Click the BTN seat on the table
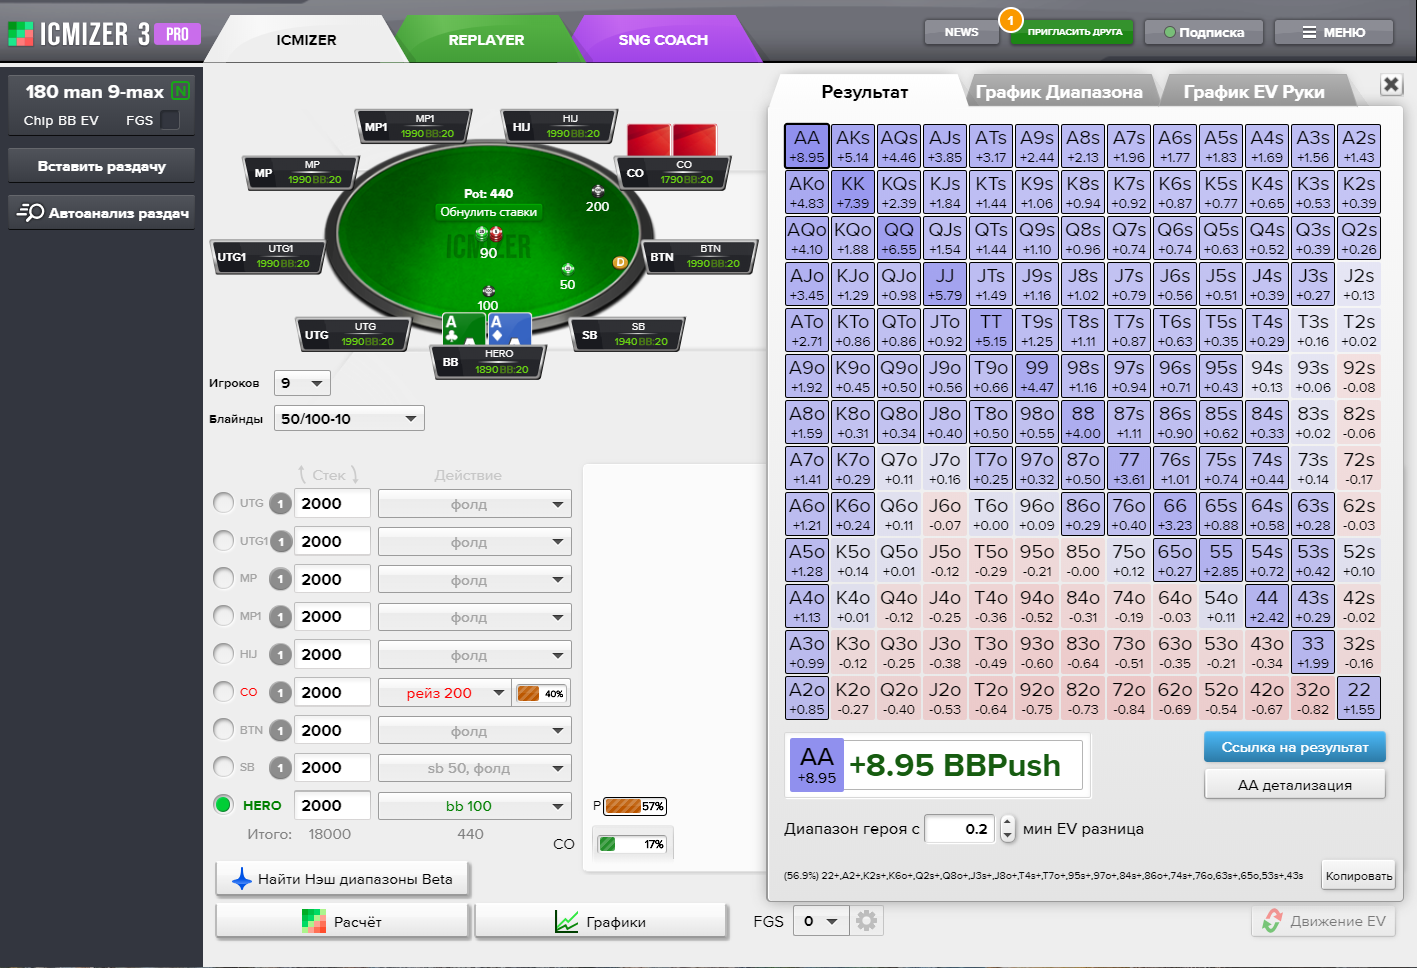Image resolution: width=1417 pixels, height=968 pixels. (x=699, y=257)
